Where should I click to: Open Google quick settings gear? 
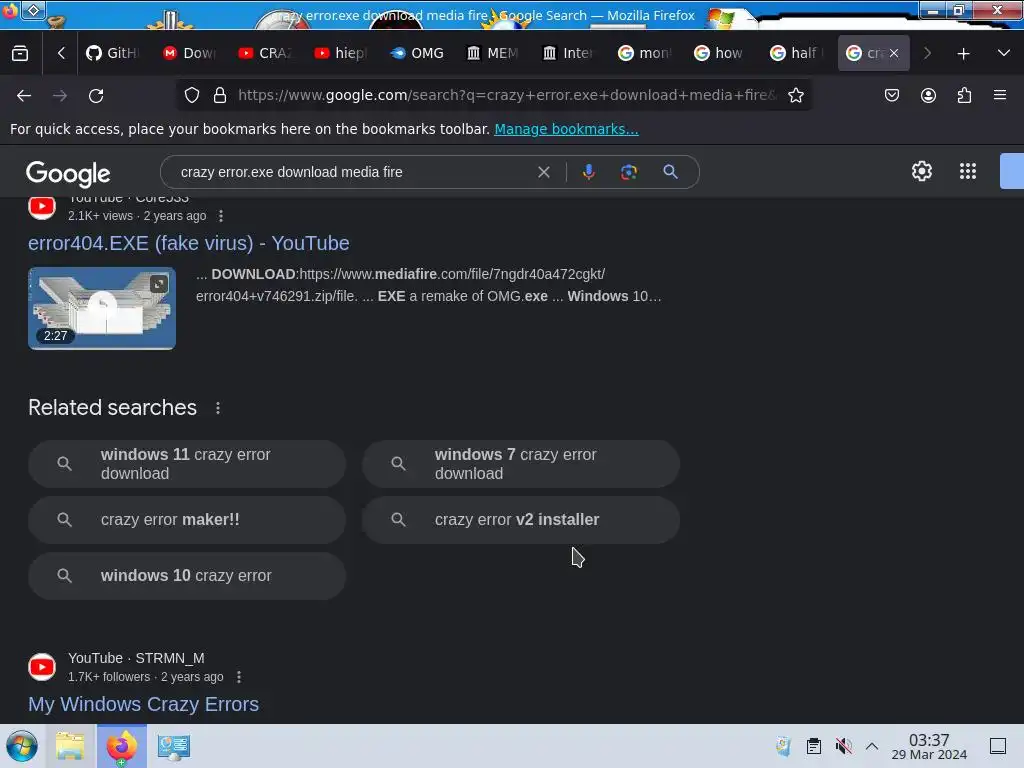point(921,171)
